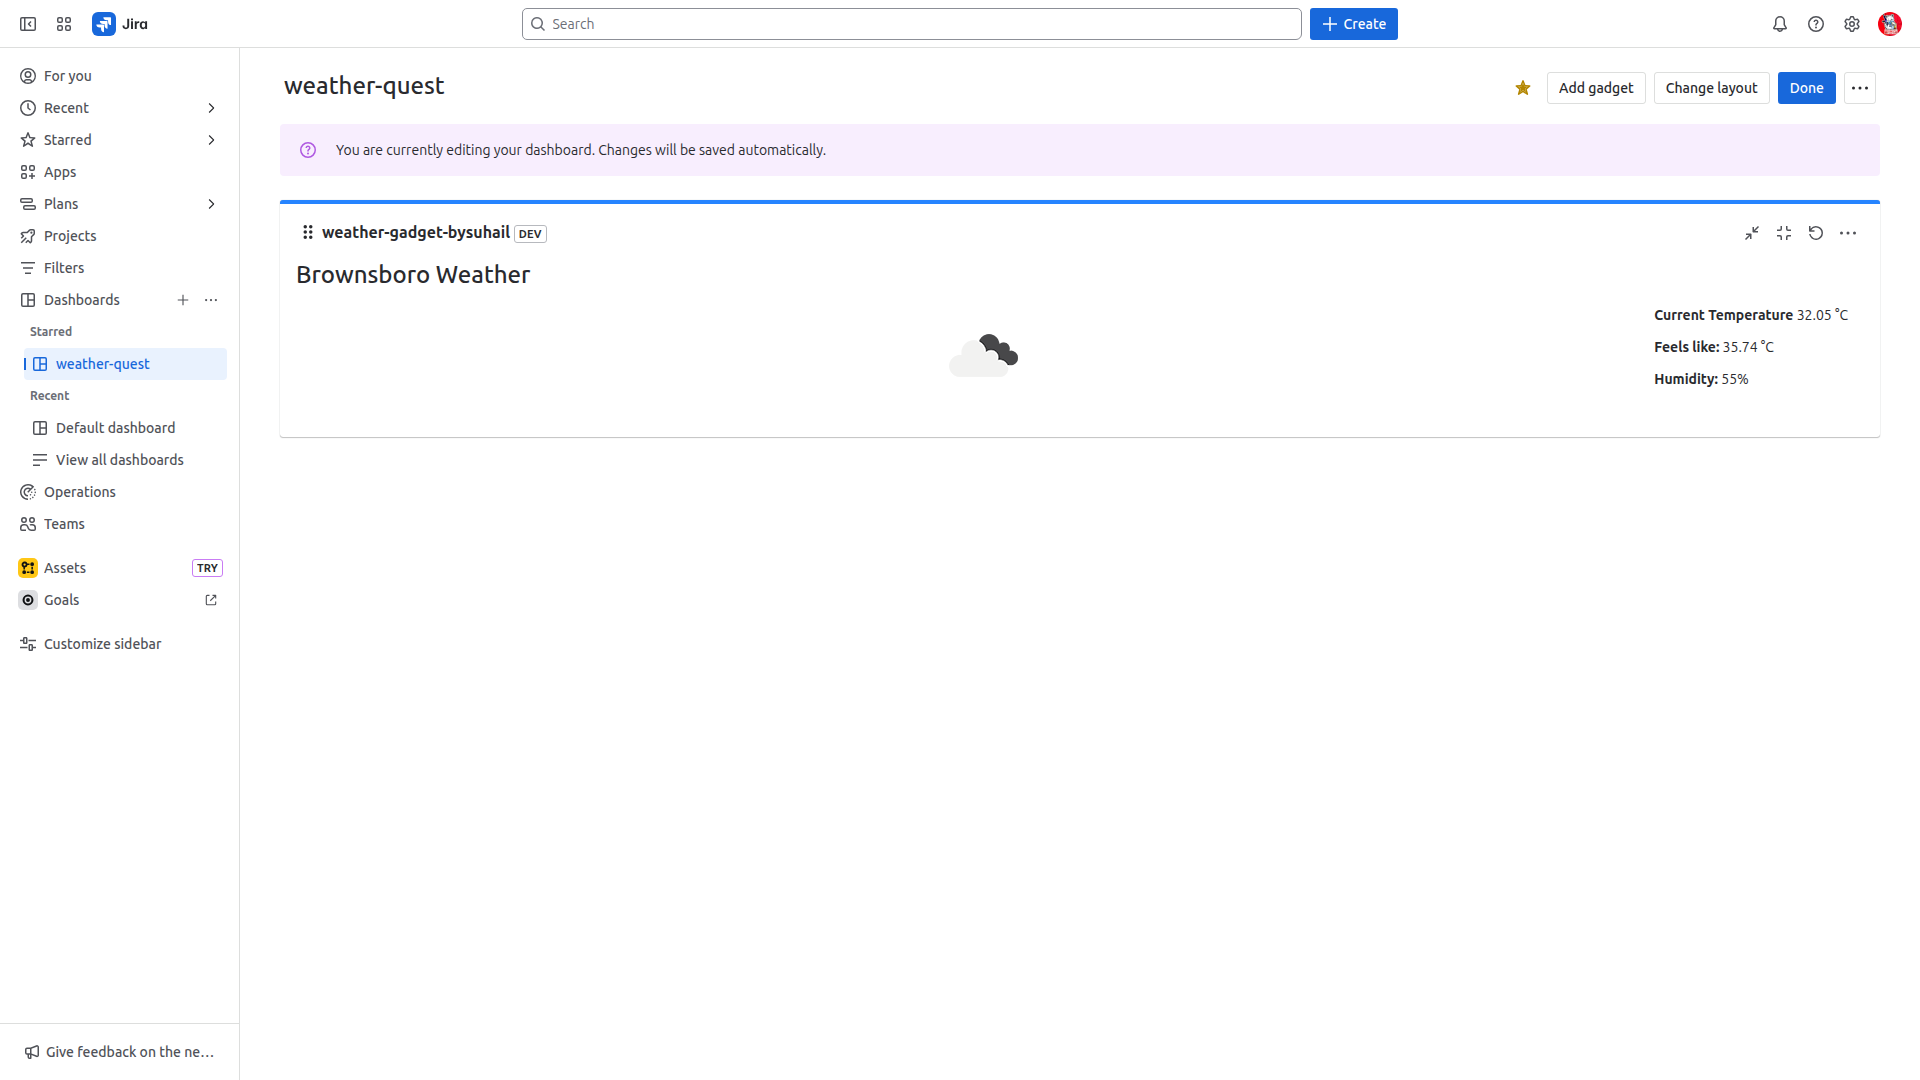Screen dimensions: 1920x1080
Task: Click the Done button
Action: click(x=1806, y=88)
